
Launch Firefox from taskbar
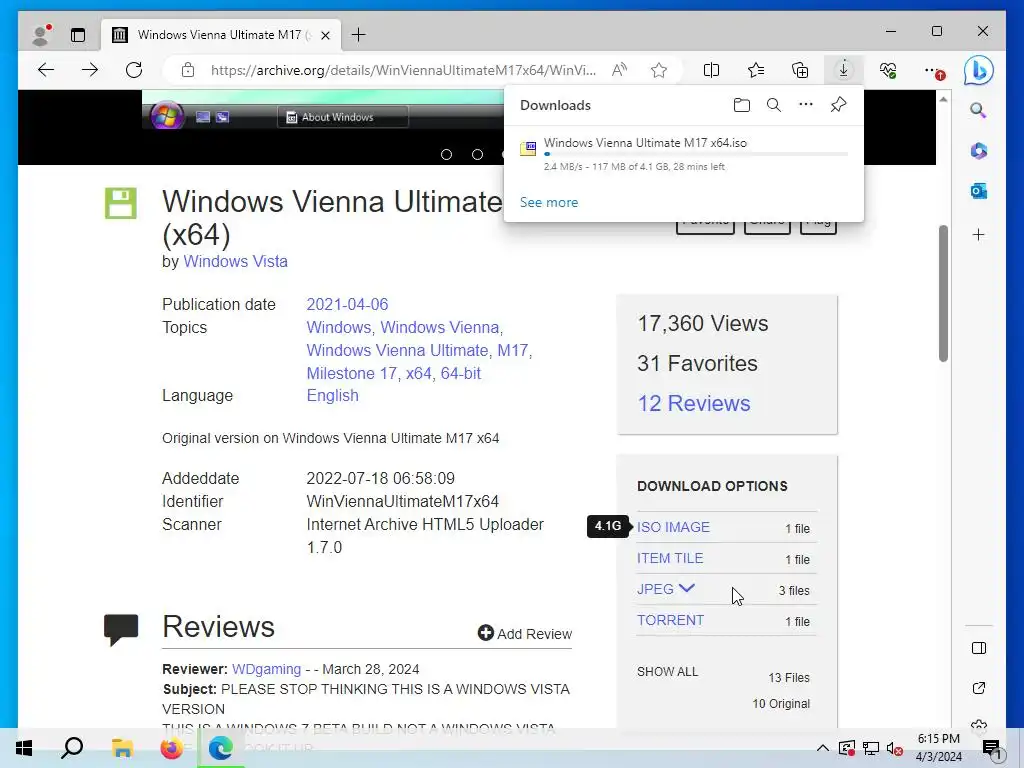pyautogui.click(x=172, y=748)
